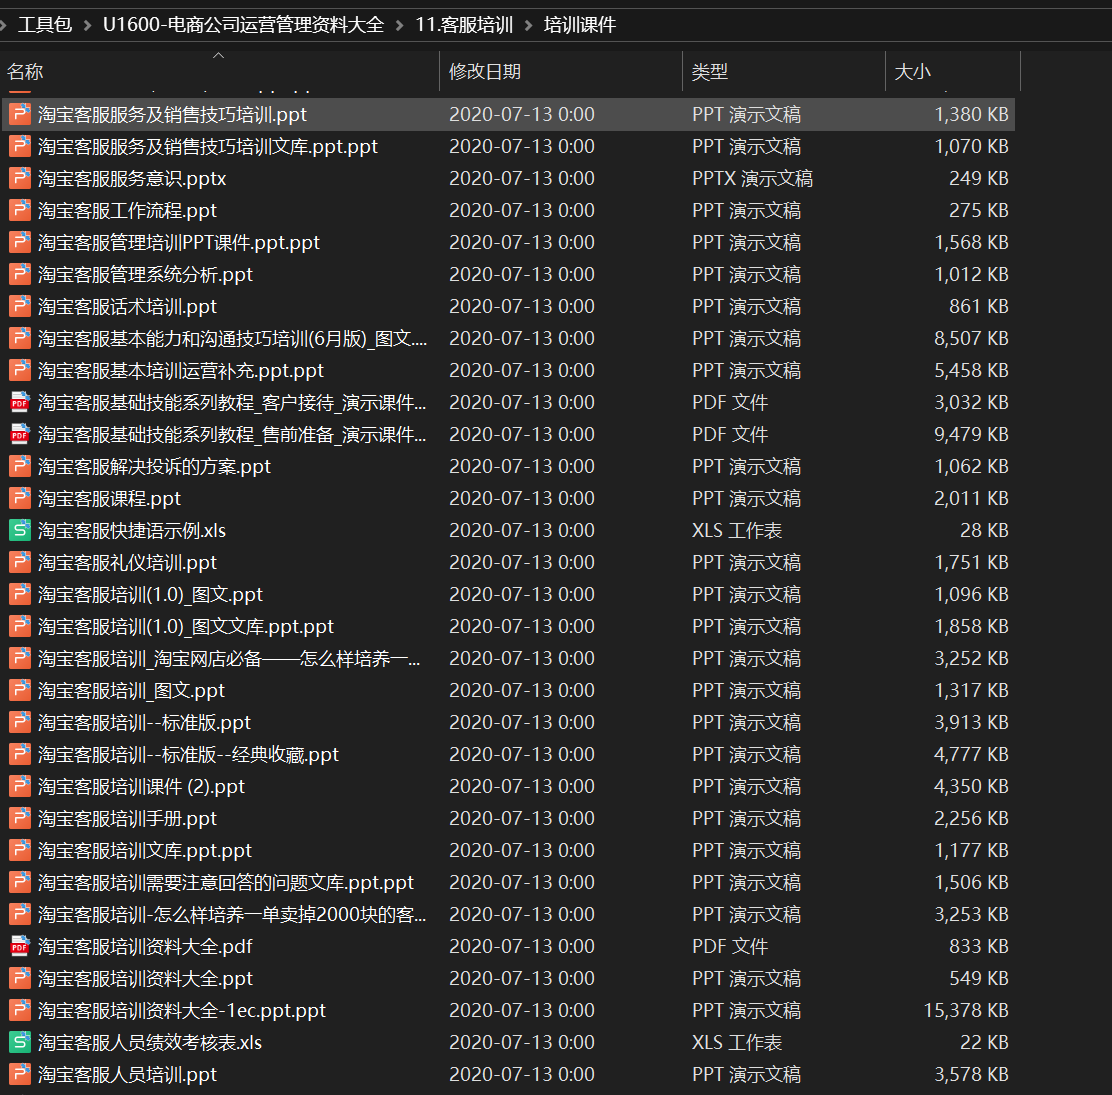Select the PPT icon of 淘宝客服培训手册.ppt
Image resolution: width=1112 pixels, height=1095 pixels.
point(20,818)
